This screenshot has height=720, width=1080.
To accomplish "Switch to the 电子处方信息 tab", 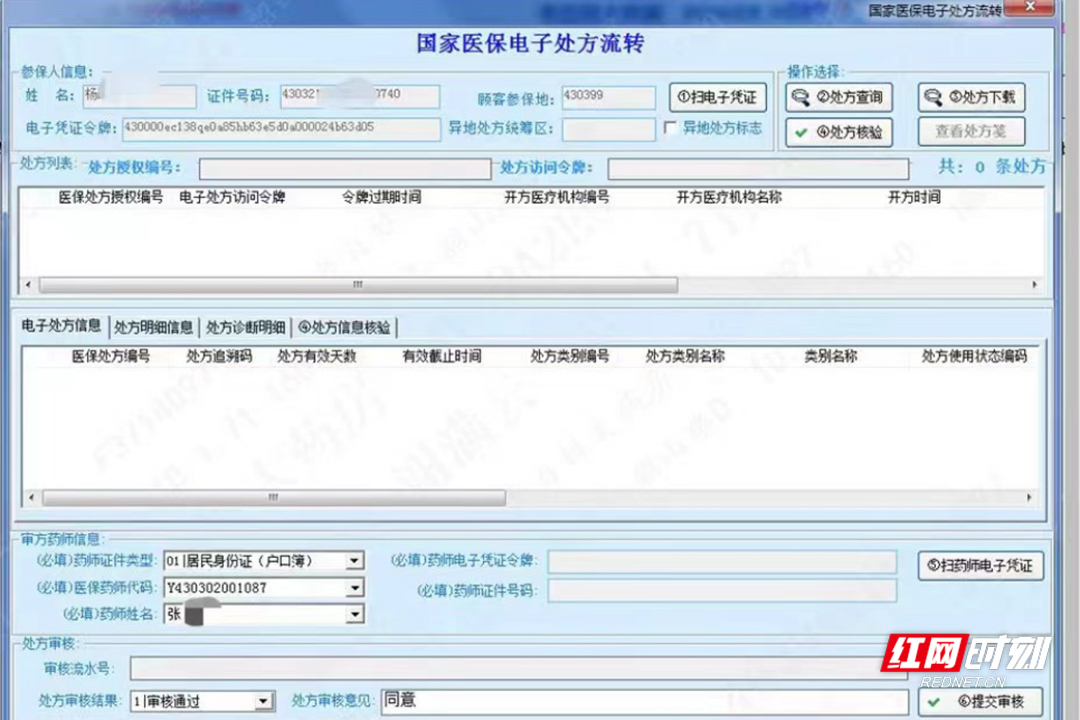I will 64,327.
